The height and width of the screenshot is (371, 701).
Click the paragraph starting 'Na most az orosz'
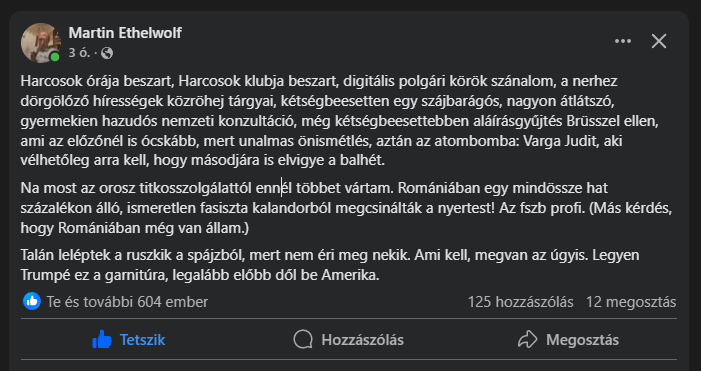[346, 208]
